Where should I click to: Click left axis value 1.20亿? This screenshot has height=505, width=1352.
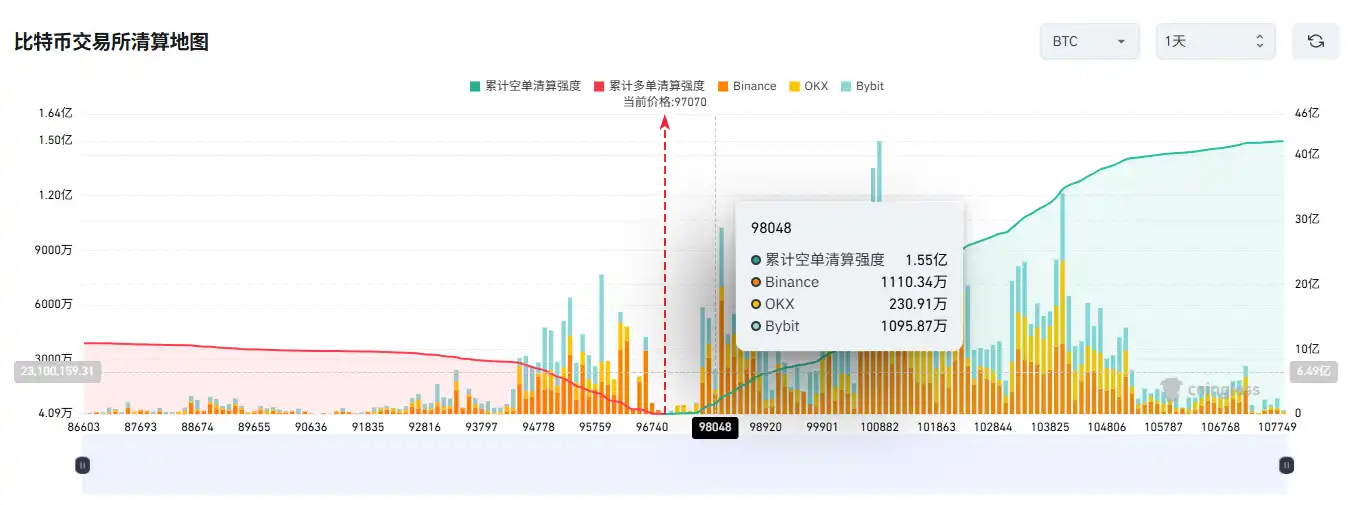coord(56,195)
